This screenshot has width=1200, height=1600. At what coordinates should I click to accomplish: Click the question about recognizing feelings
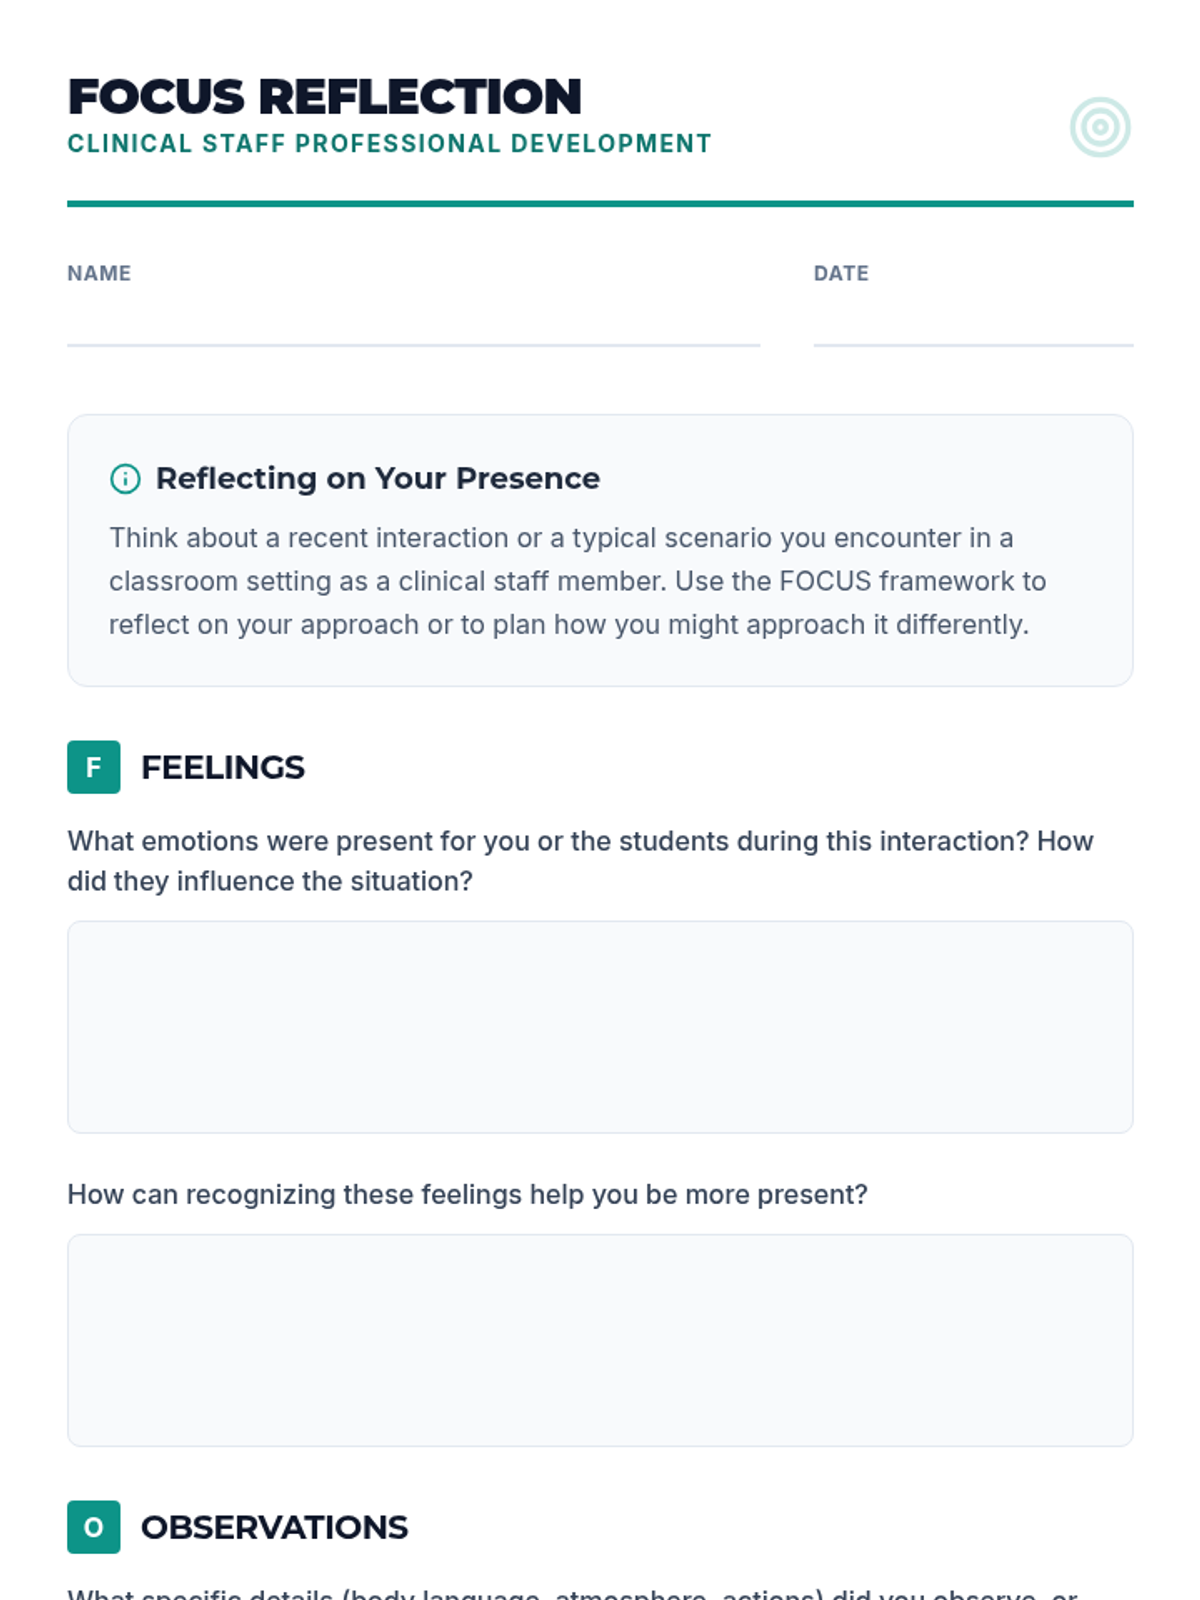pyautogui.click(x=467, y=1194)
